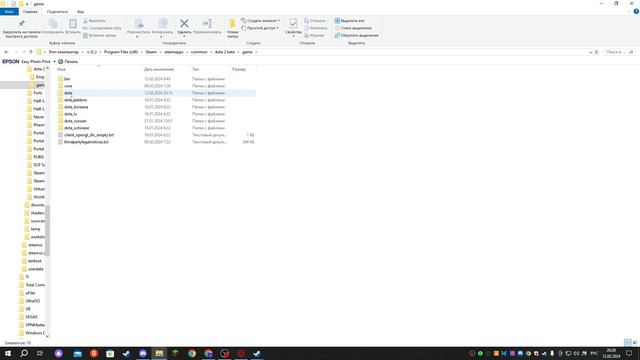Click the Properties checkmark icon
The width and height of the screenshot is (640, 360).
tap(293, 23)
